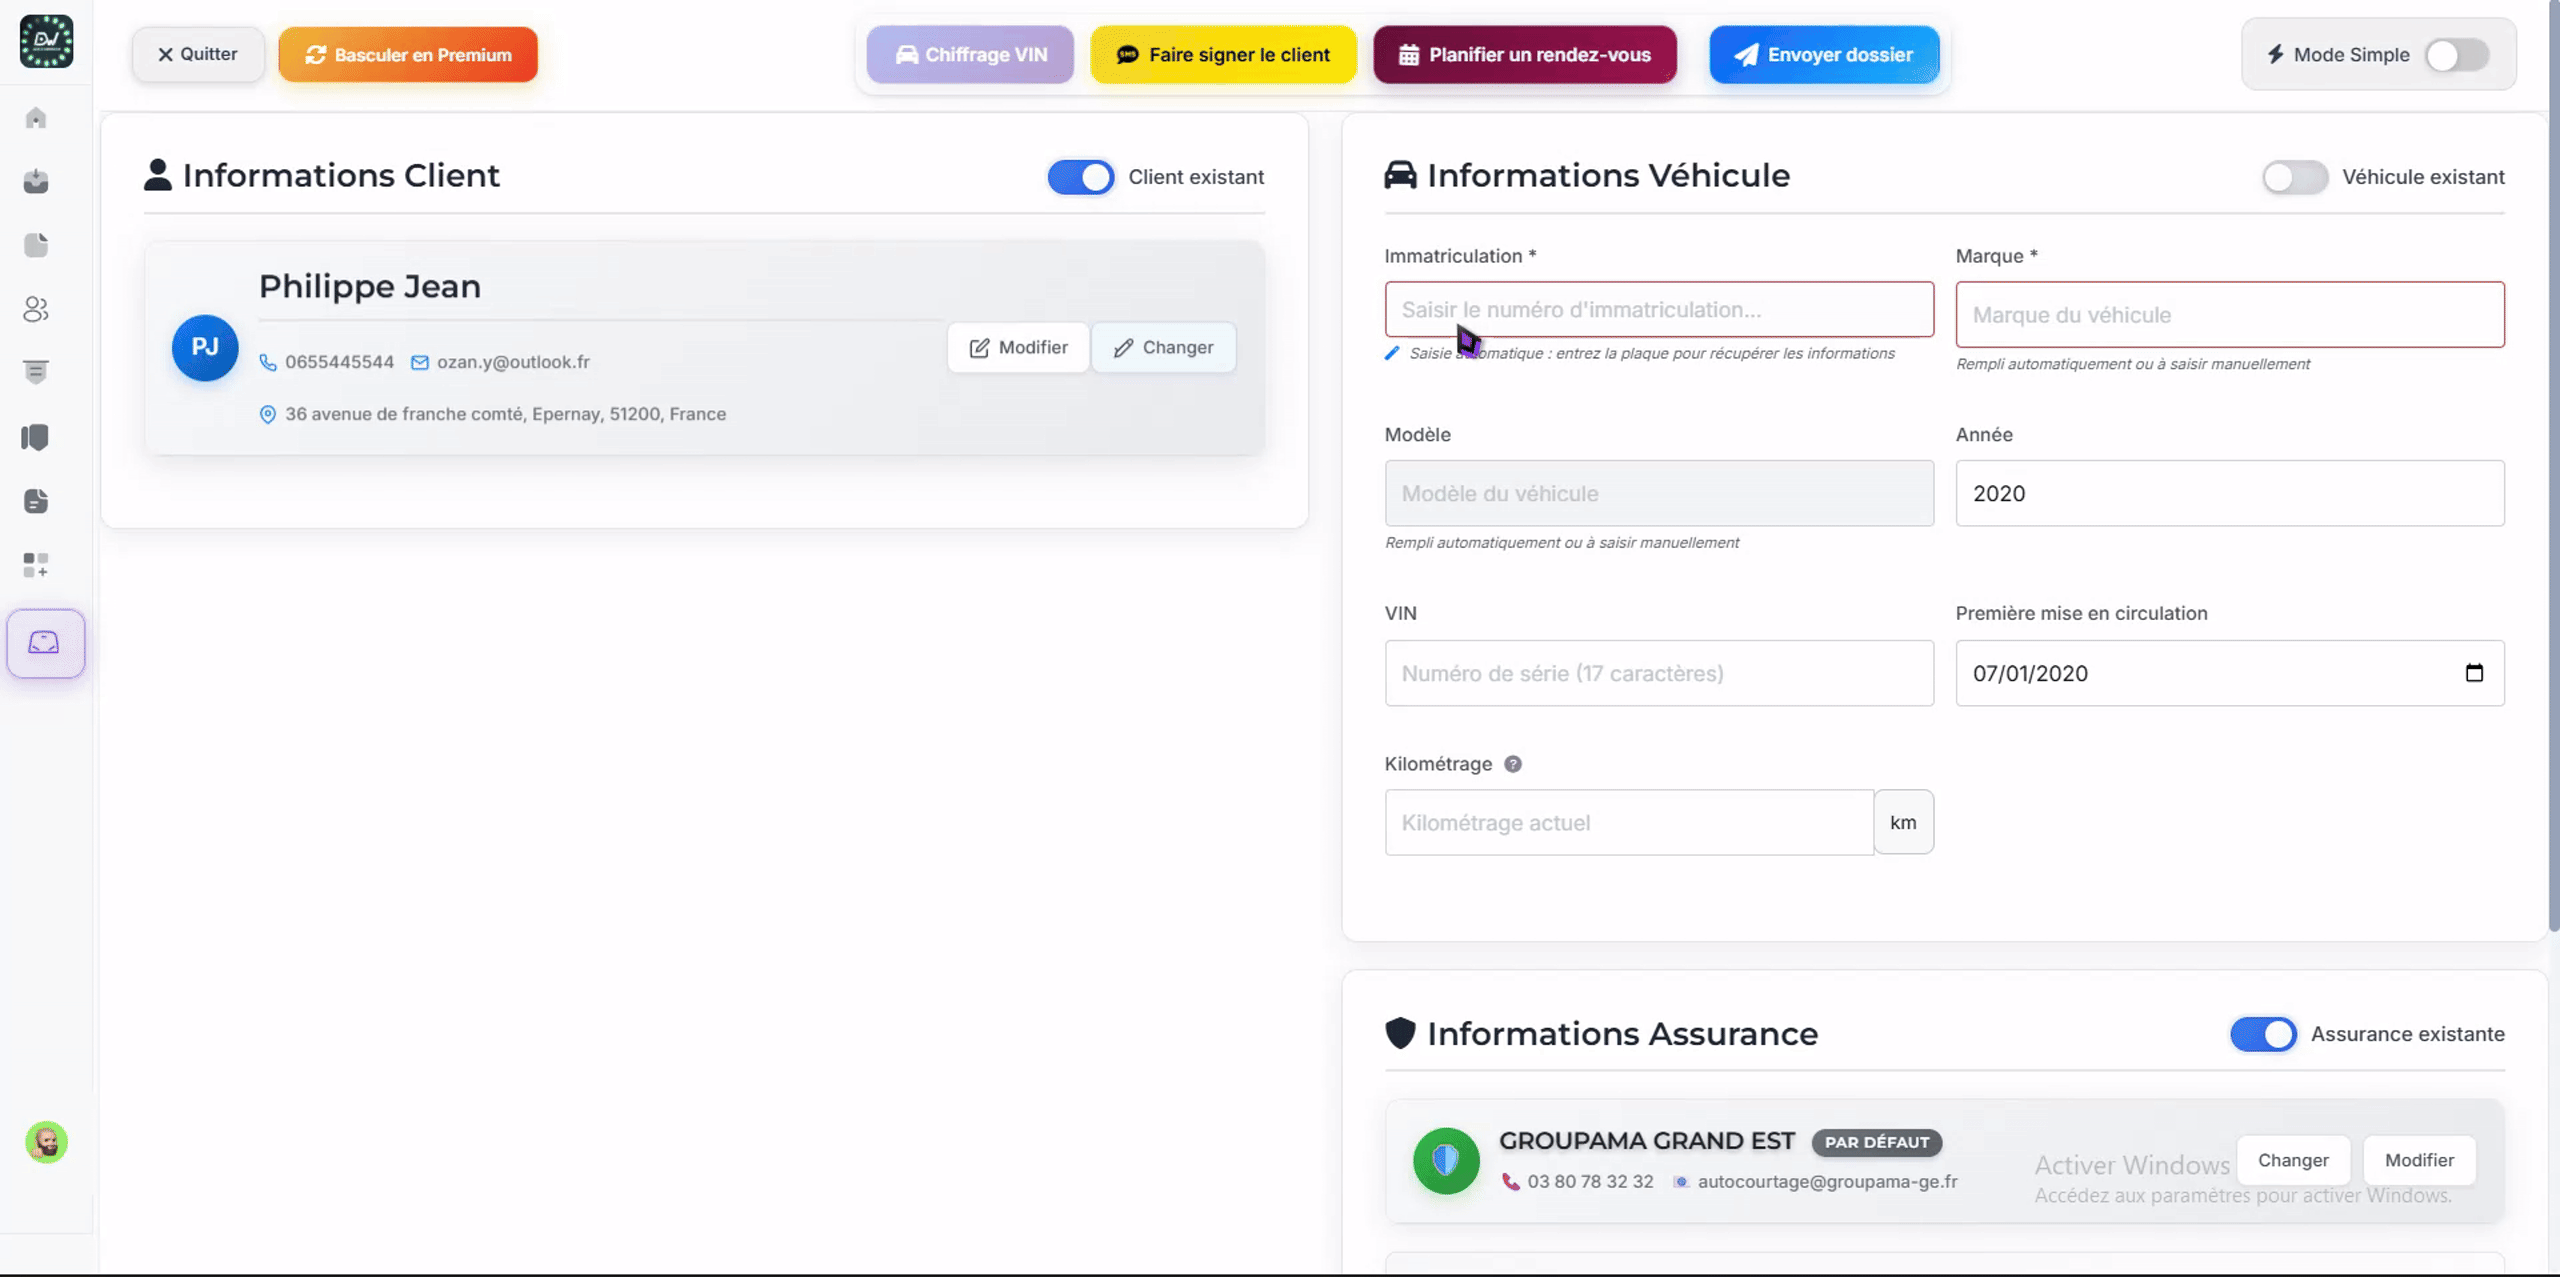Disable the Assurance existante switch
Viewport: 2560px width, 1277px height.
click(2263, 1034)
